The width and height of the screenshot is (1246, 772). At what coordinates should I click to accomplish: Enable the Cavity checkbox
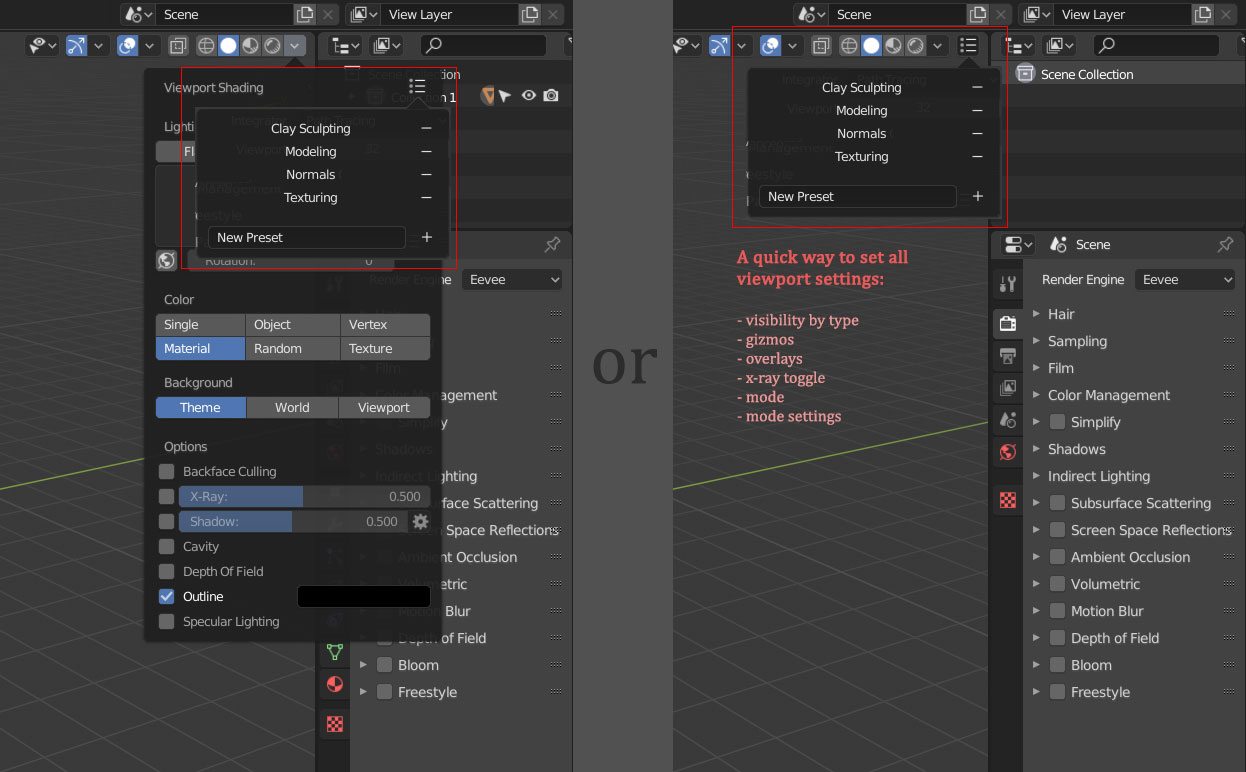[166, 546]
